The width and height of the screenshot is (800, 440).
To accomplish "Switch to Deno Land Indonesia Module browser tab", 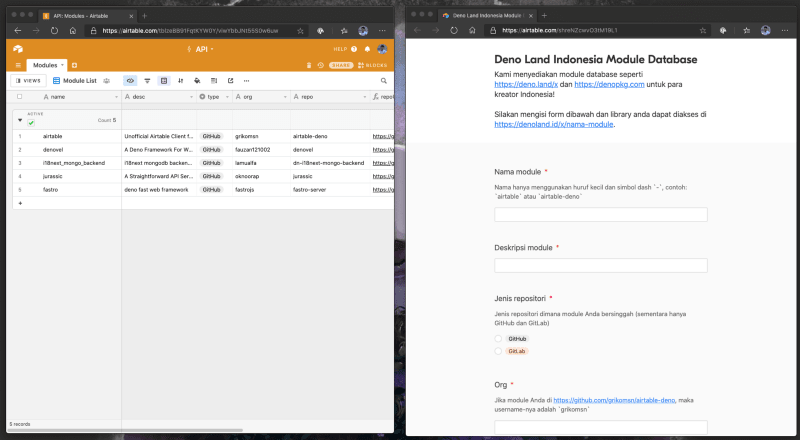I will point(487,16).
